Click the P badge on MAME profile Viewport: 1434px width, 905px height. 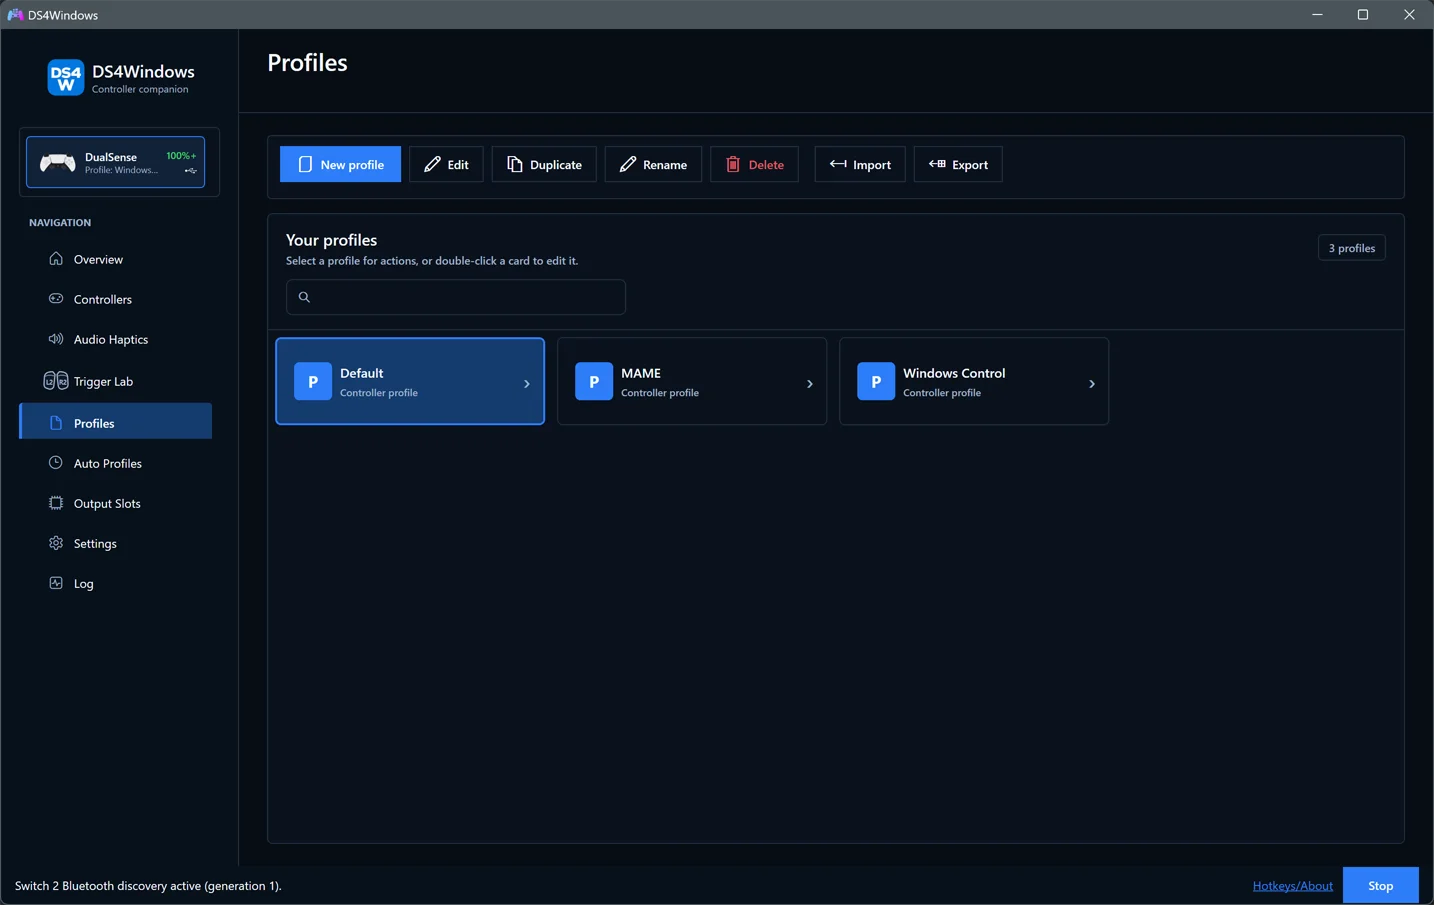pyautogui.click(x=594, y=381)
